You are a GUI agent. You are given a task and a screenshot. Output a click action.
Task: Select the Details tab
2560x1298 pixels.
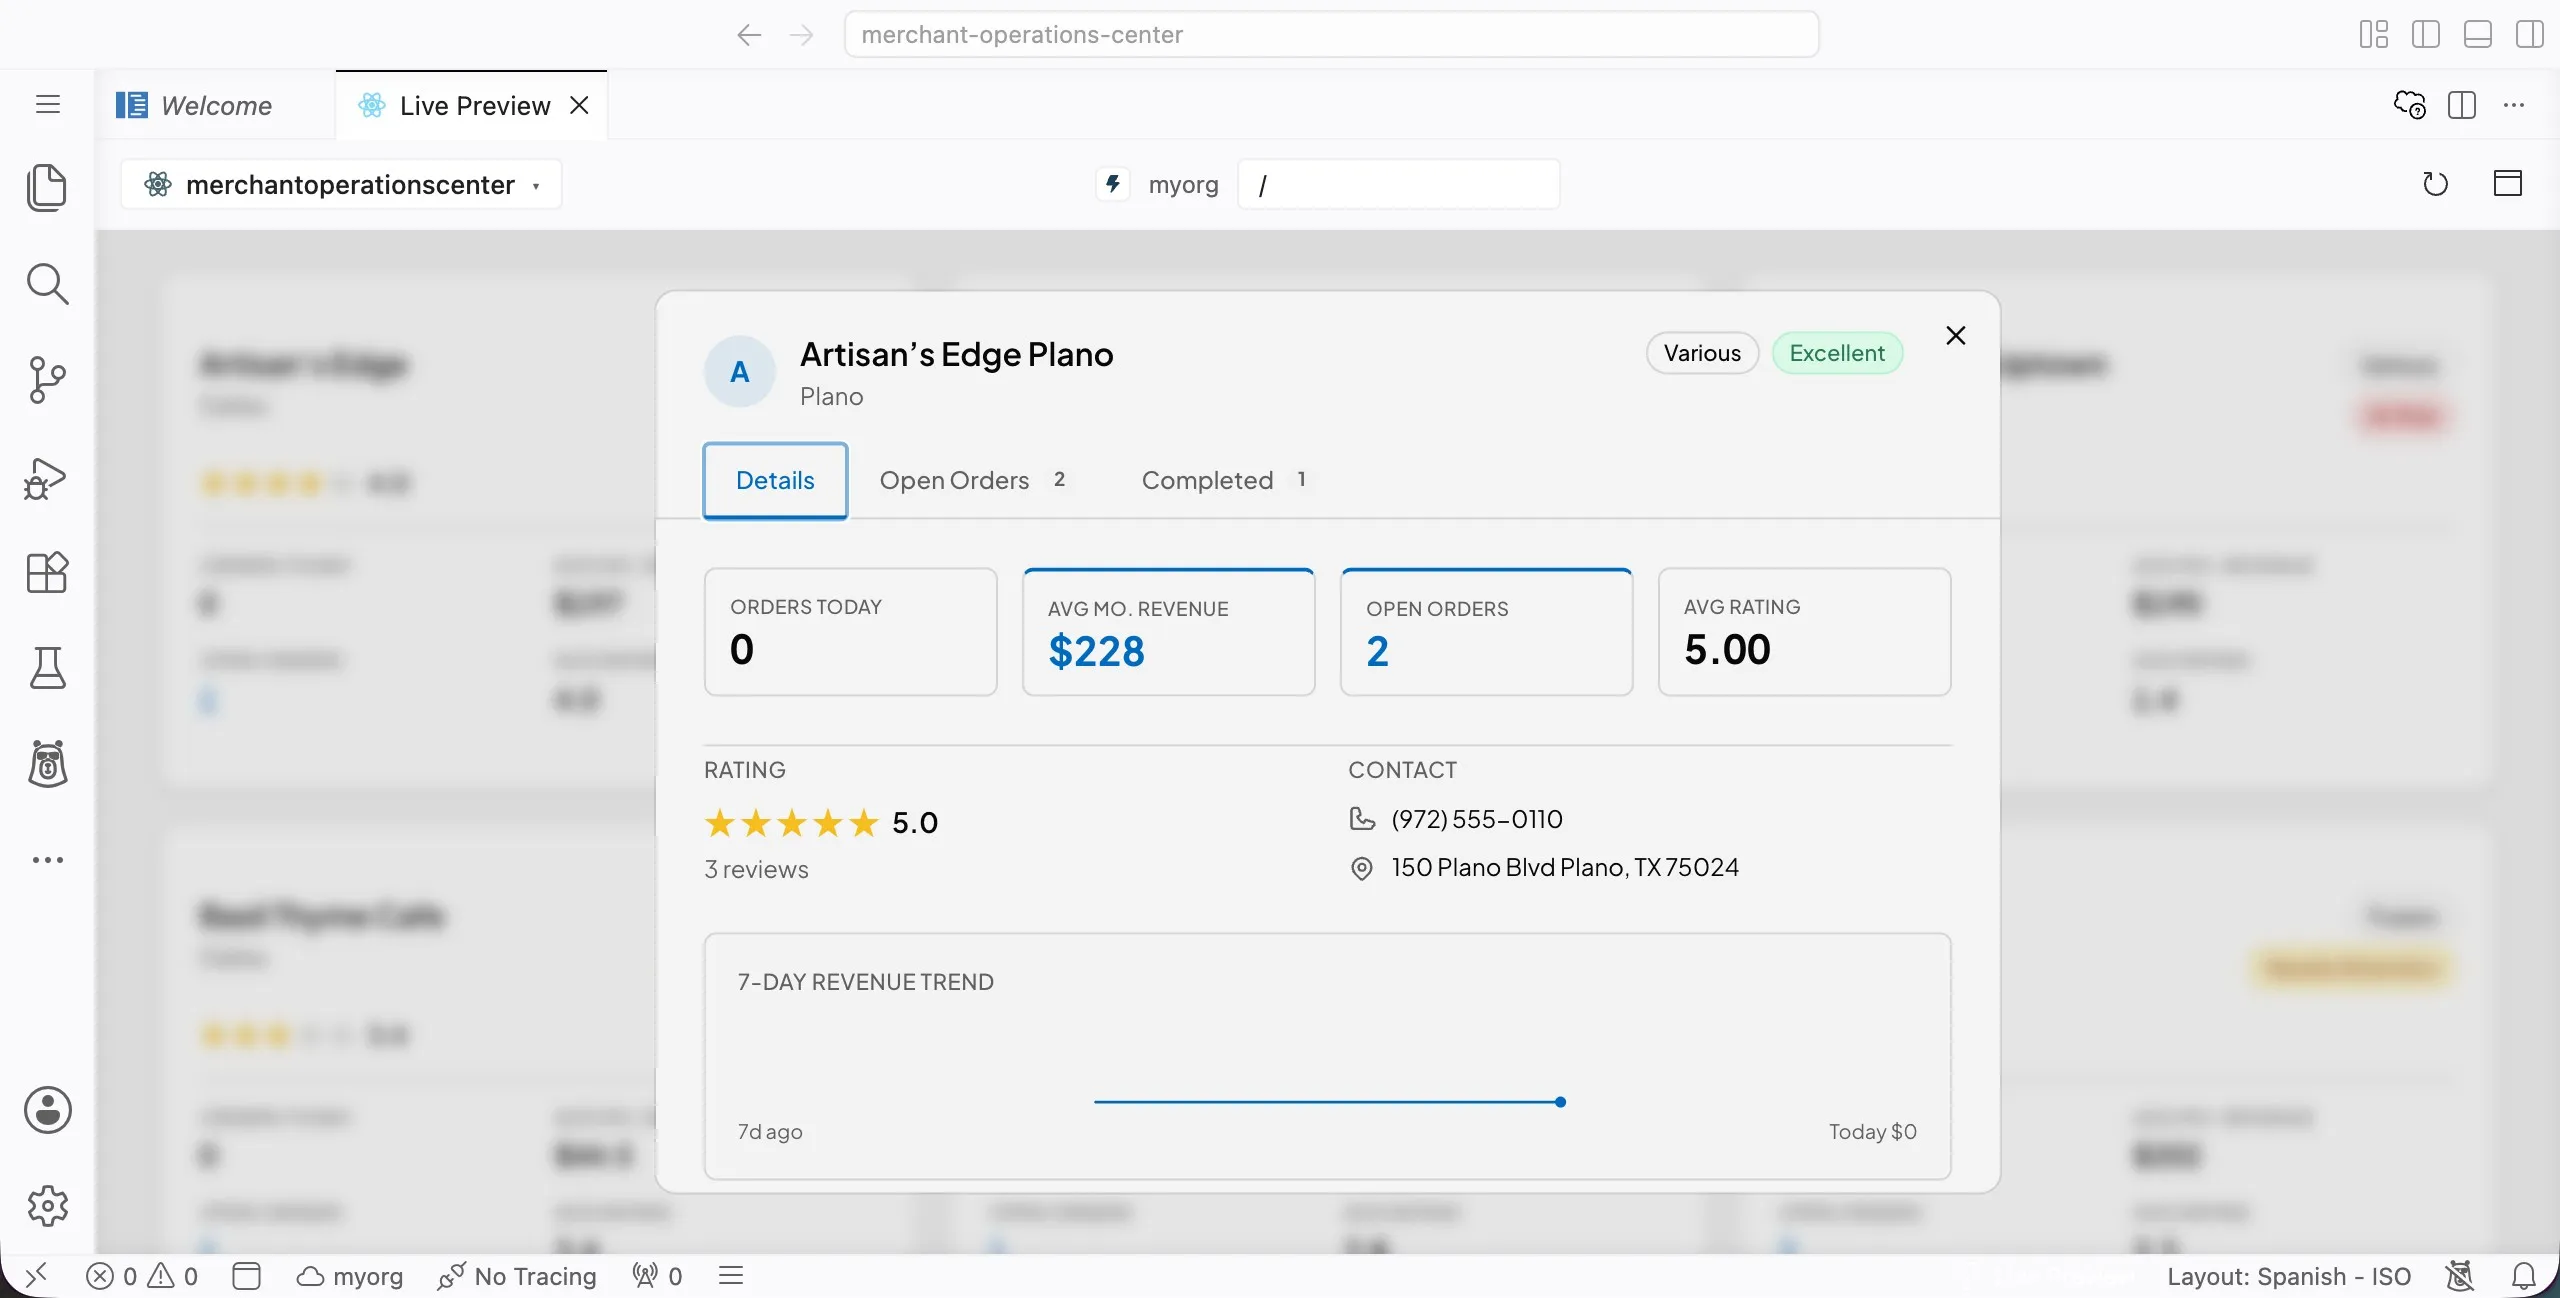pos(775,481)
